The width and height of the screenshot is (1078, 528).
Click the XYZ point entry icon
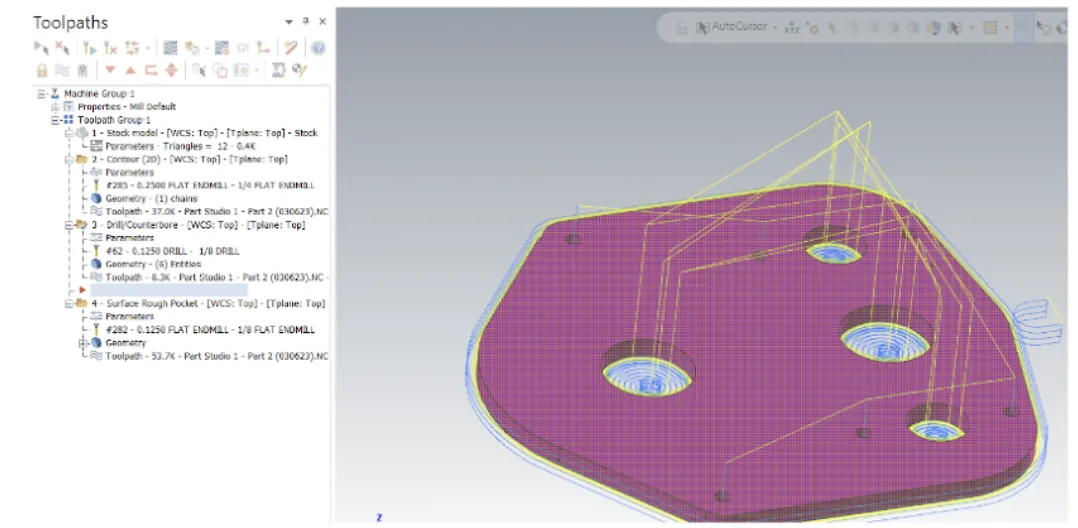pyautogui.click(x=791, y=28)
